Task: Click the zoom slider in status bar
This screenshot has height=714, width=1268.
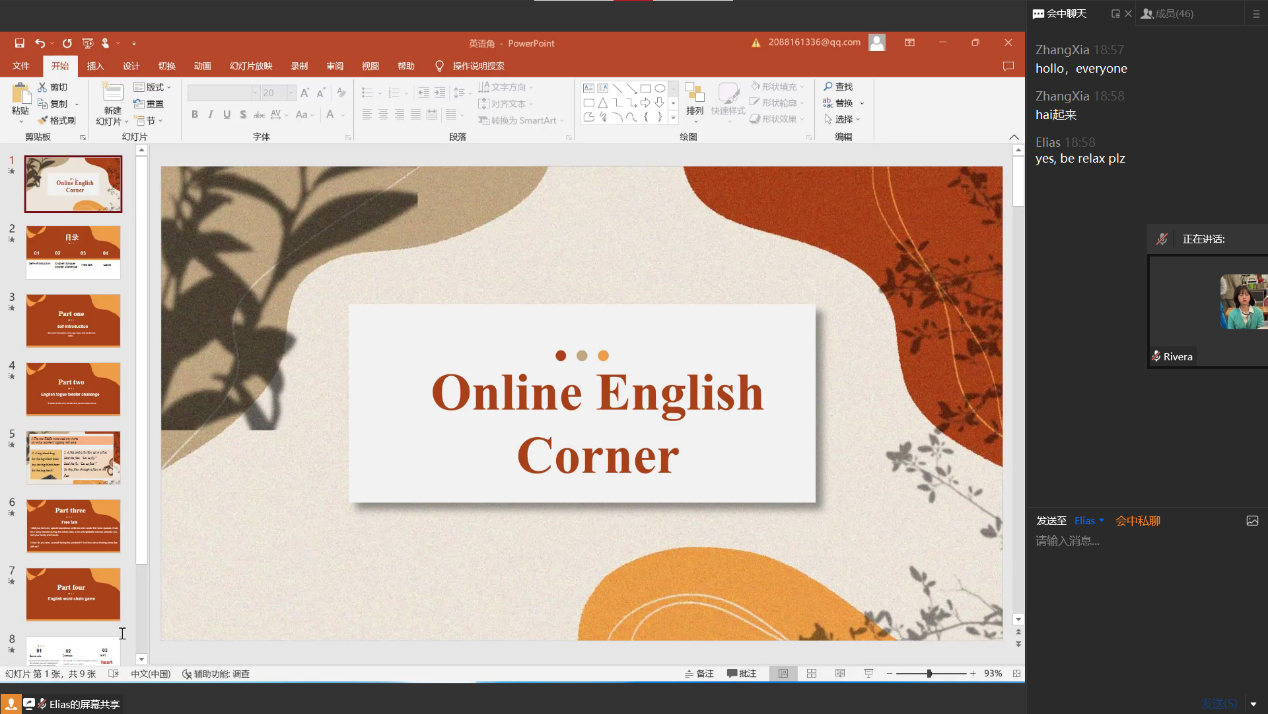Action: [x=929, y=674]
